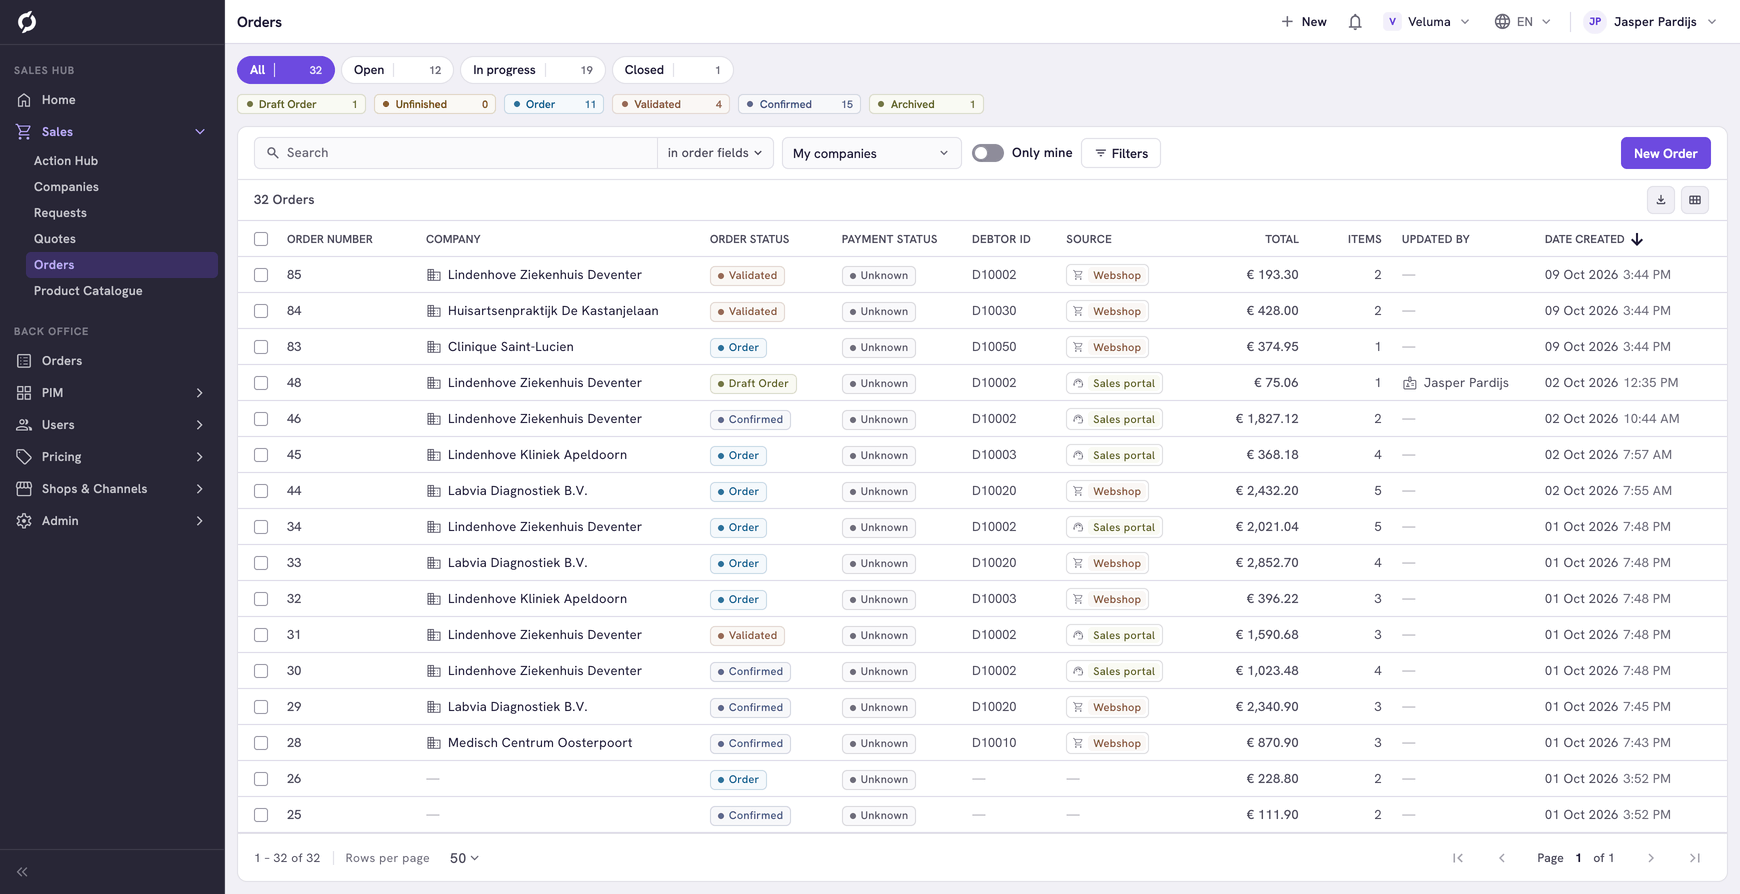Click the Veluma V badge icon
This screenshot has height=894, width=1740.
click(1392, 22)
